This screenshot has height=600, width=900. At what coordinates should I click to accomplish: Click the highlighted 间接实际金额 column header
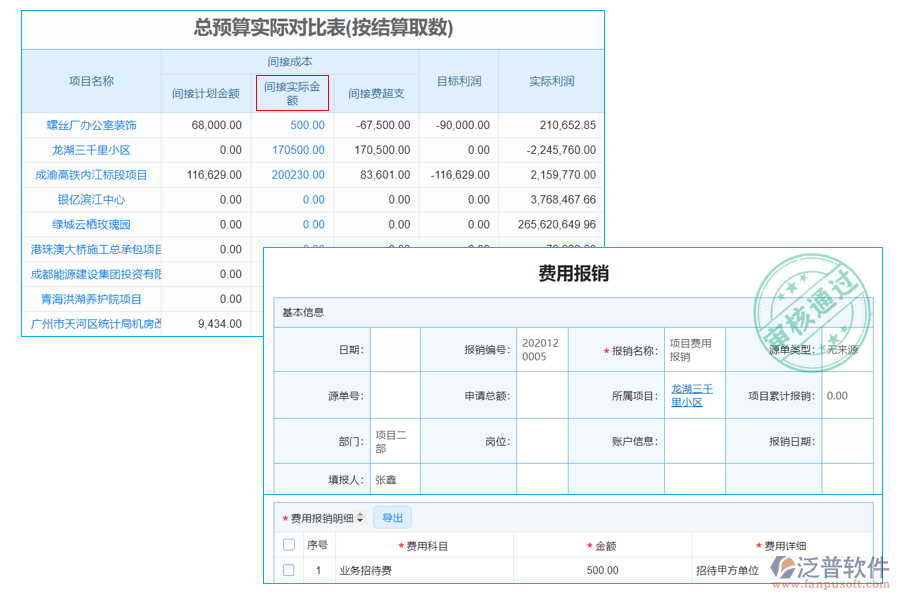[x=292, y=92]
